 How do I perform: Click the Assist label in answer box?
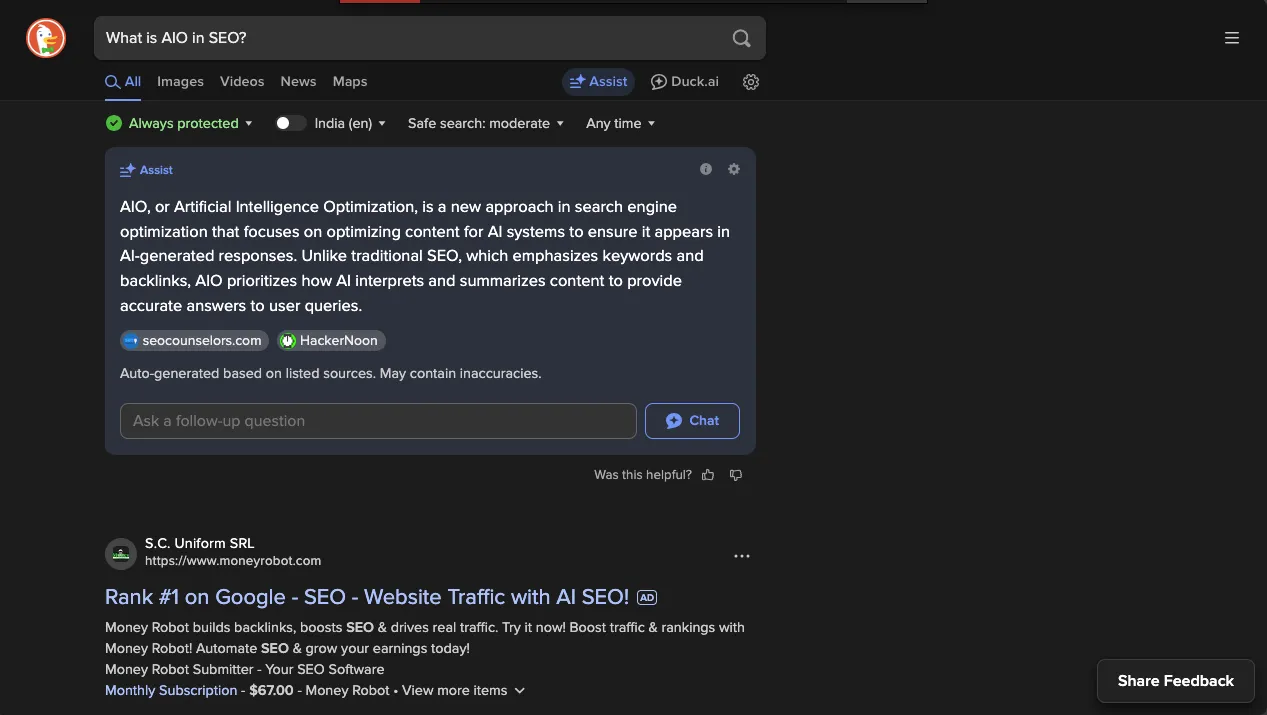point(156,170)
